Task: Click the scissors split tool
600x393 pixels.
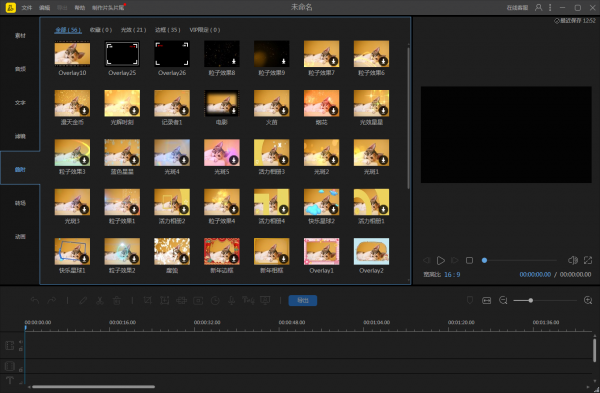Action: 100,300
